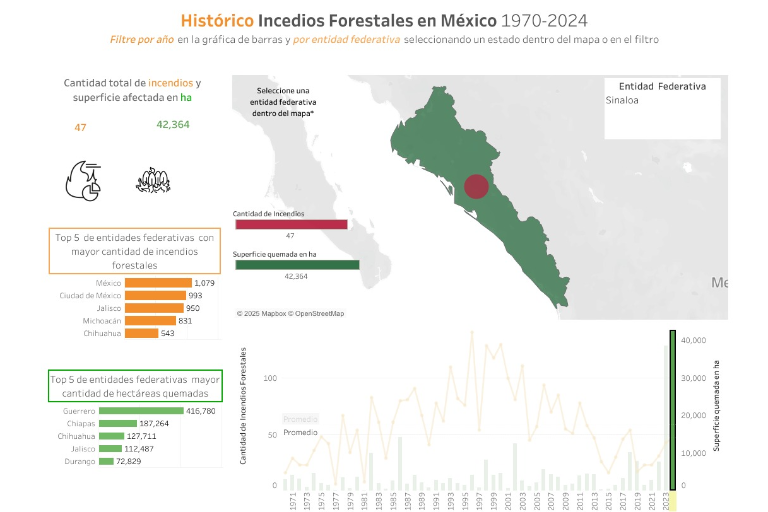Select the 1985 bar in the yearly chart
This screenshot has height=512, width=768.
point(399,462)
